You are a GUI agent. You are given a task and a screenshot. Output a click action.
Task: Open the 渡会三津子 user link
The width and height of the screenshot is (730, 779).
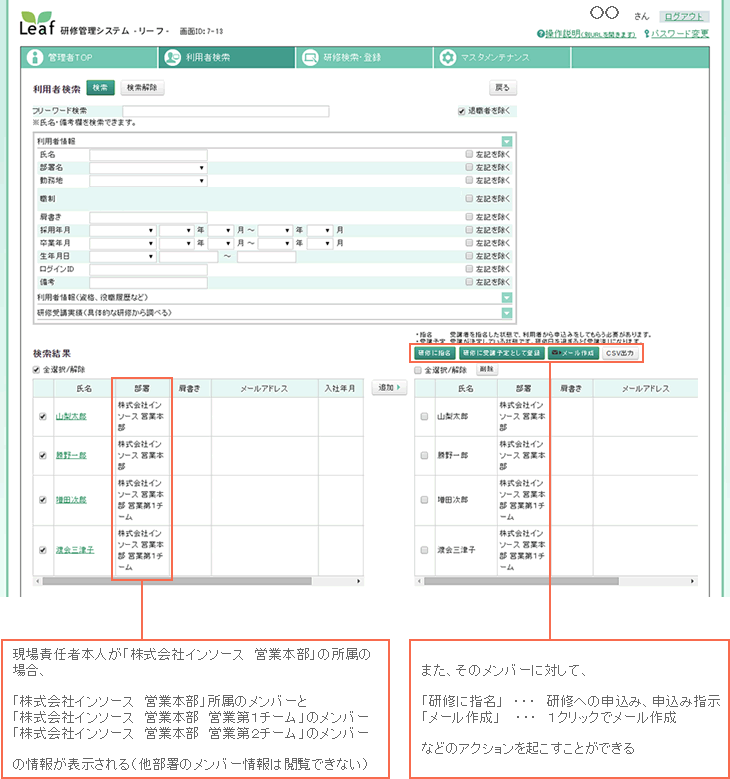click(75, 550)
